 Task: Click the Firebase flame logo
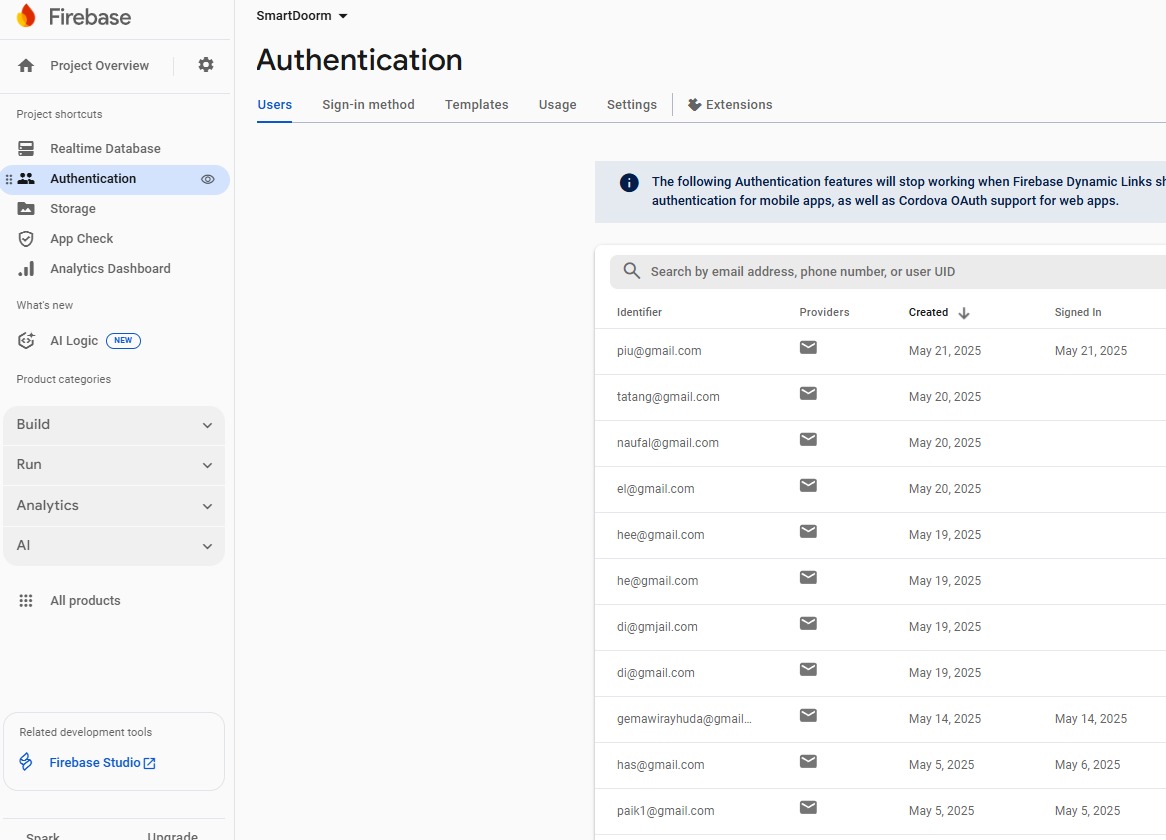(26, 17)
